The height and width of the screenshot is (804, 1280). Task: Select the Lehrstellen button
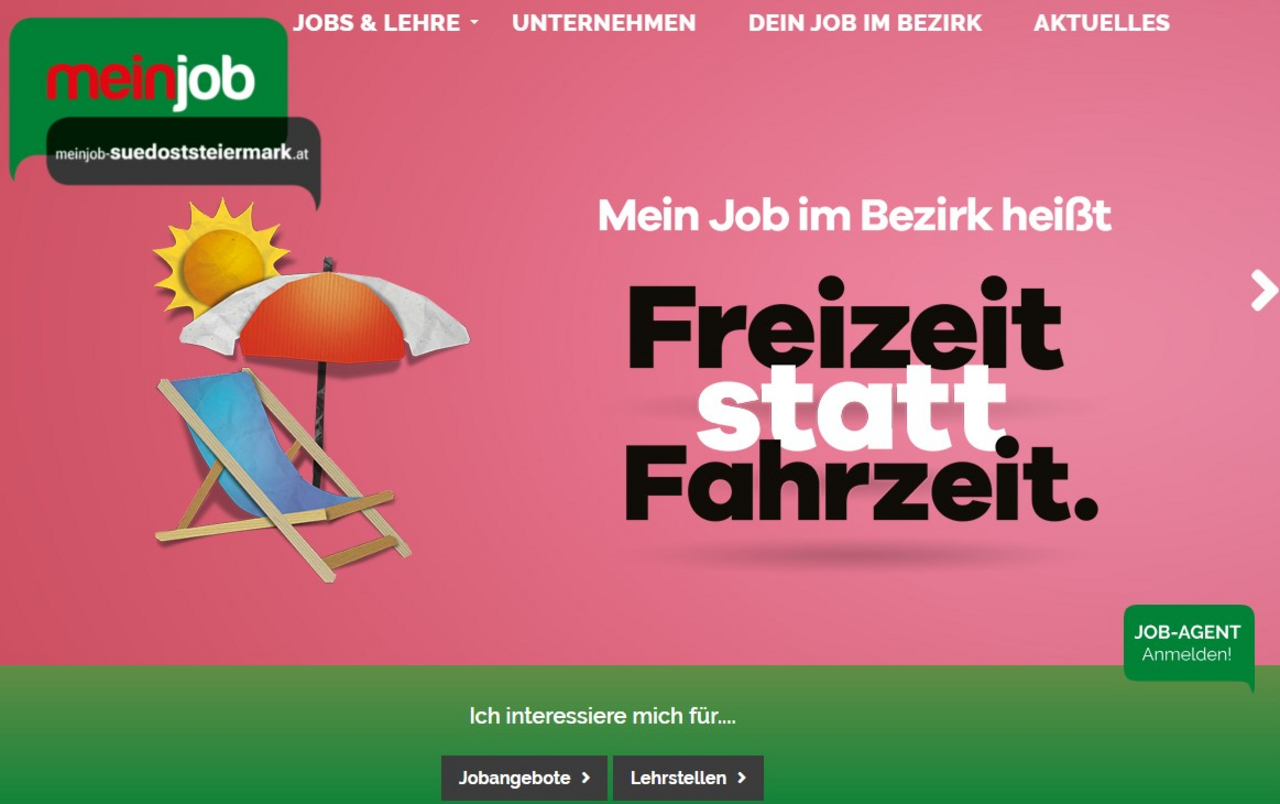coord(688,778)
